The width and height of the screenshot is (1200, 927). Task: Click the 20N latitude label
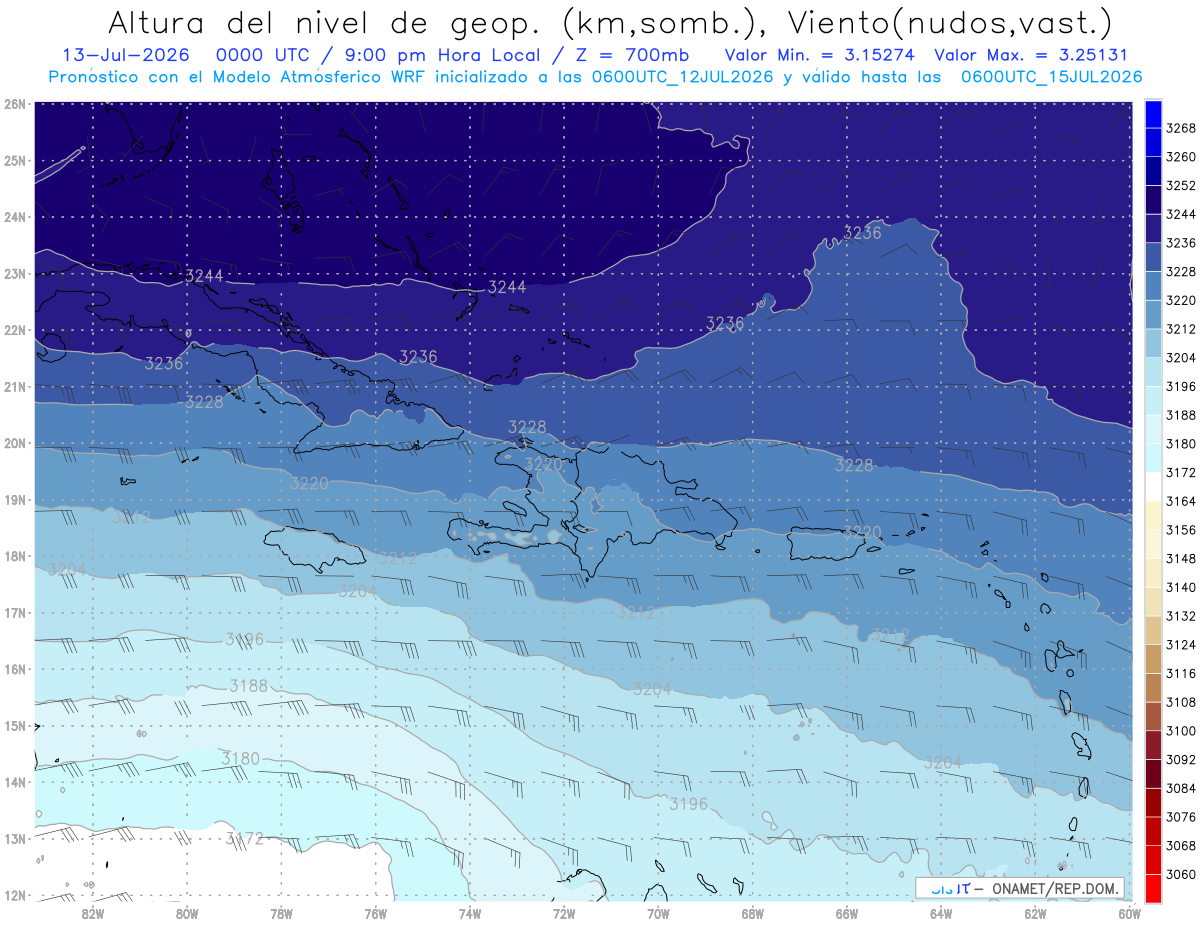point(15,443)
